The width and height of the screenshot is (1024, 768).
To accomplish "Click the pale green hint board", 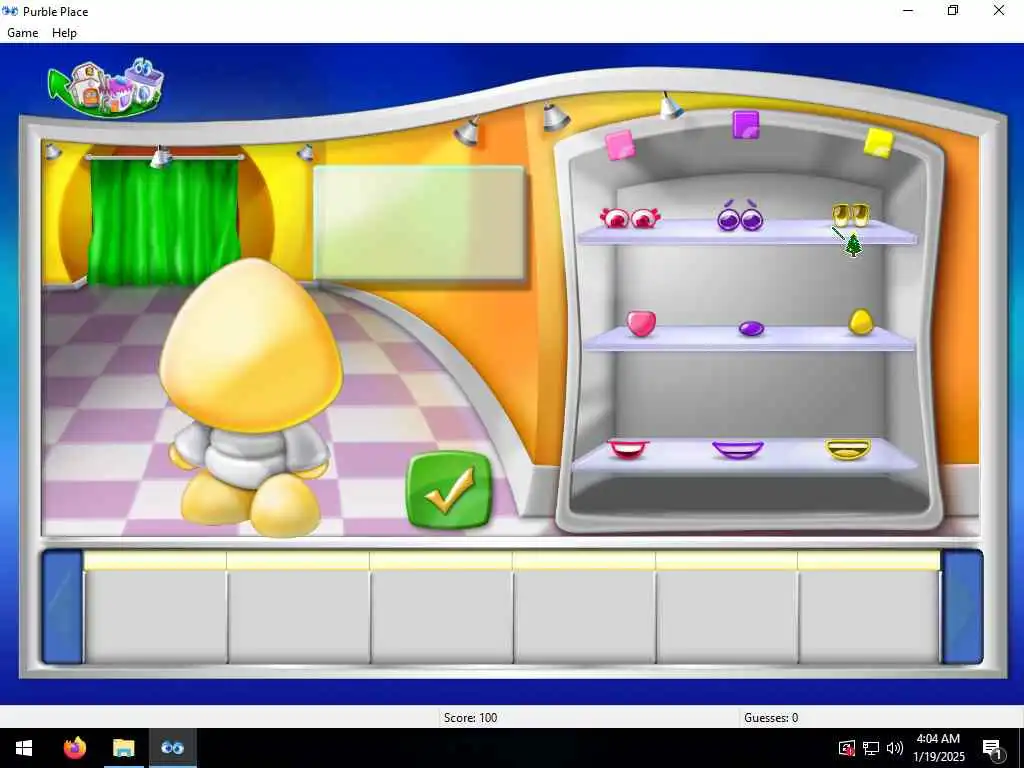I will tap(419, 223).
